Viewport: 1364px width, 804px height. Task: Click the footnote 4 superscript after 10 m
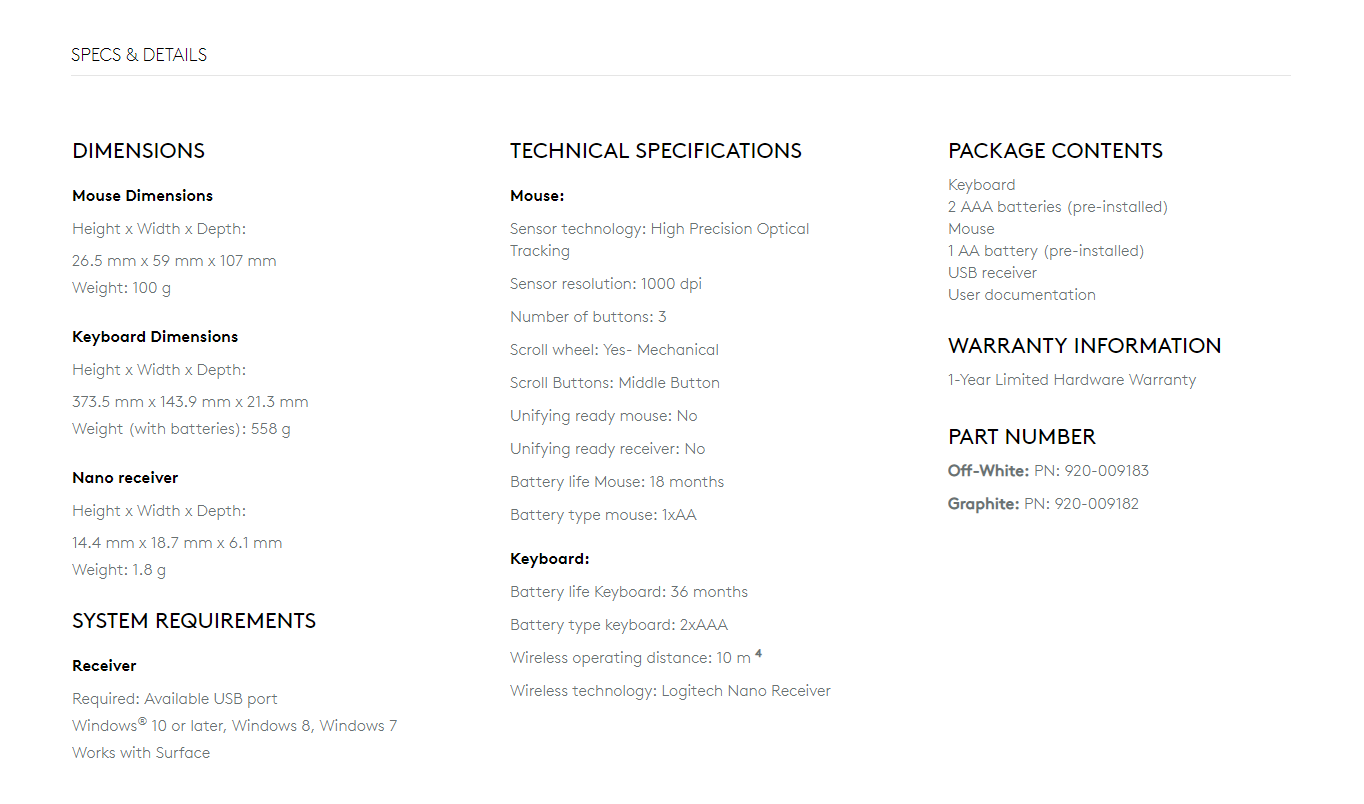coord(759,654)
